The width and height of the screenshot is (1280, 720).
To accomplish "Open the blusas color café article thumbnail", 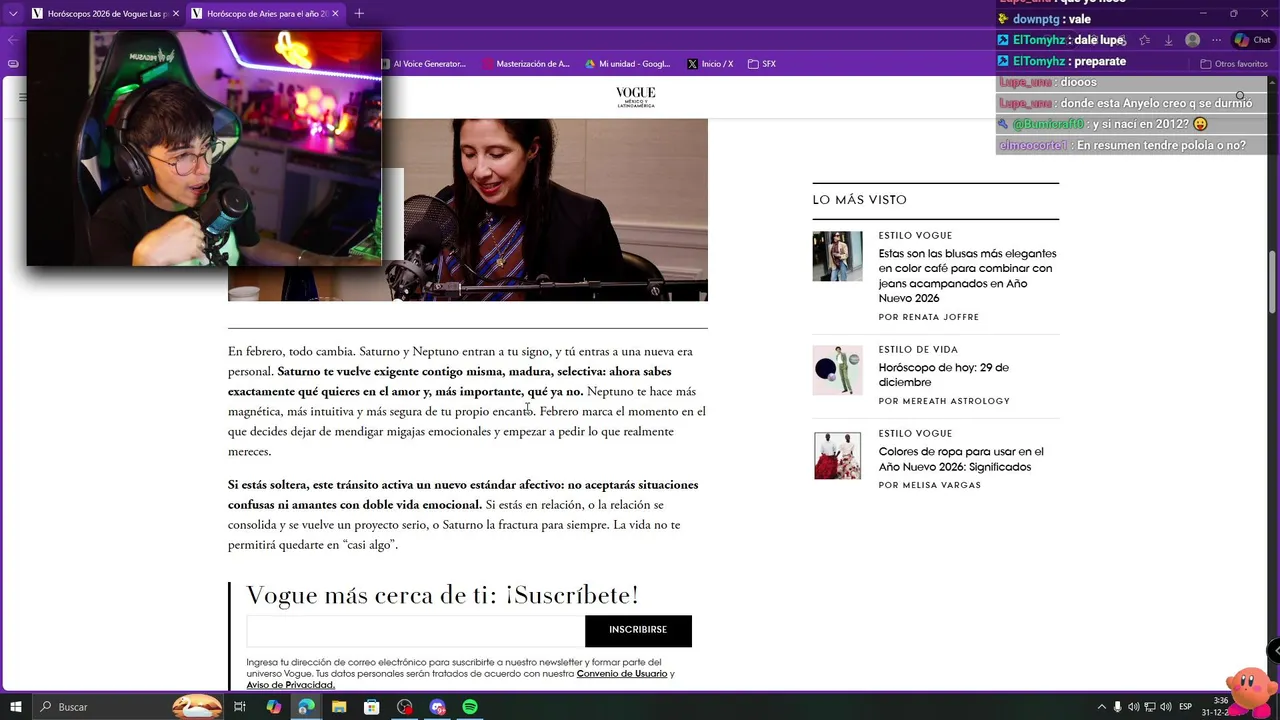I will (x=837, y=256).
